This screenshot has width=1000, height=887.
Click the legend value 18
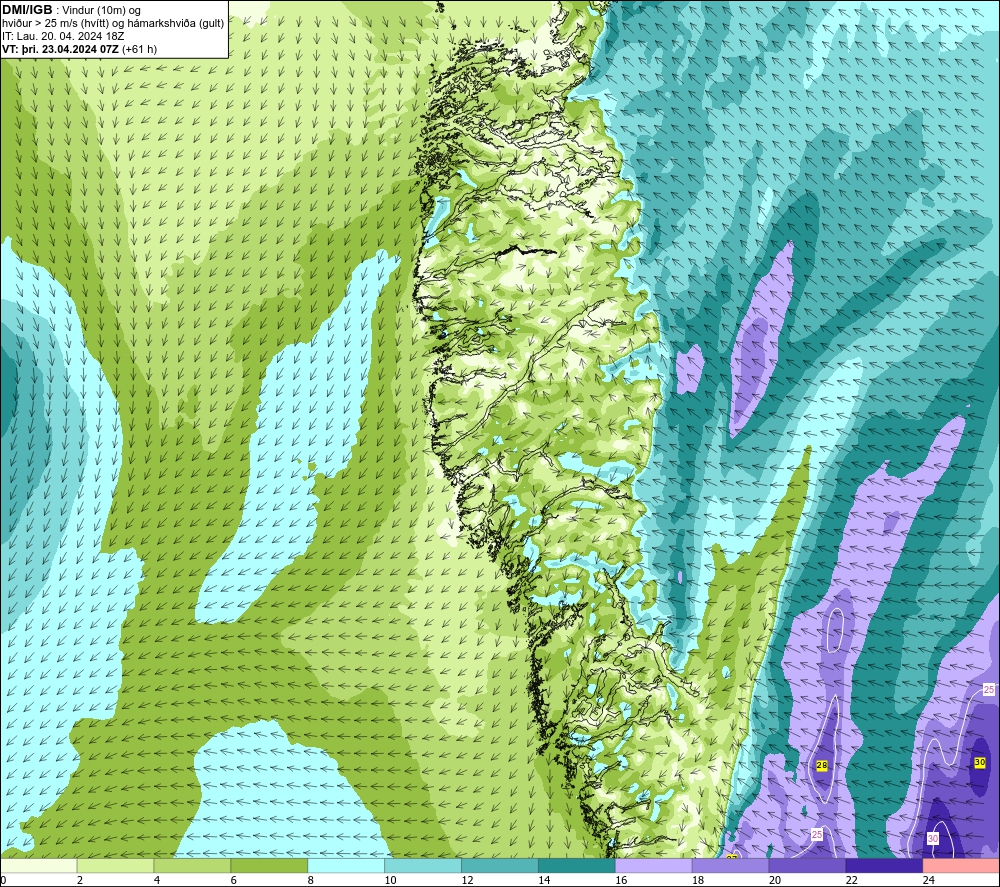click(x=698, y=880)
